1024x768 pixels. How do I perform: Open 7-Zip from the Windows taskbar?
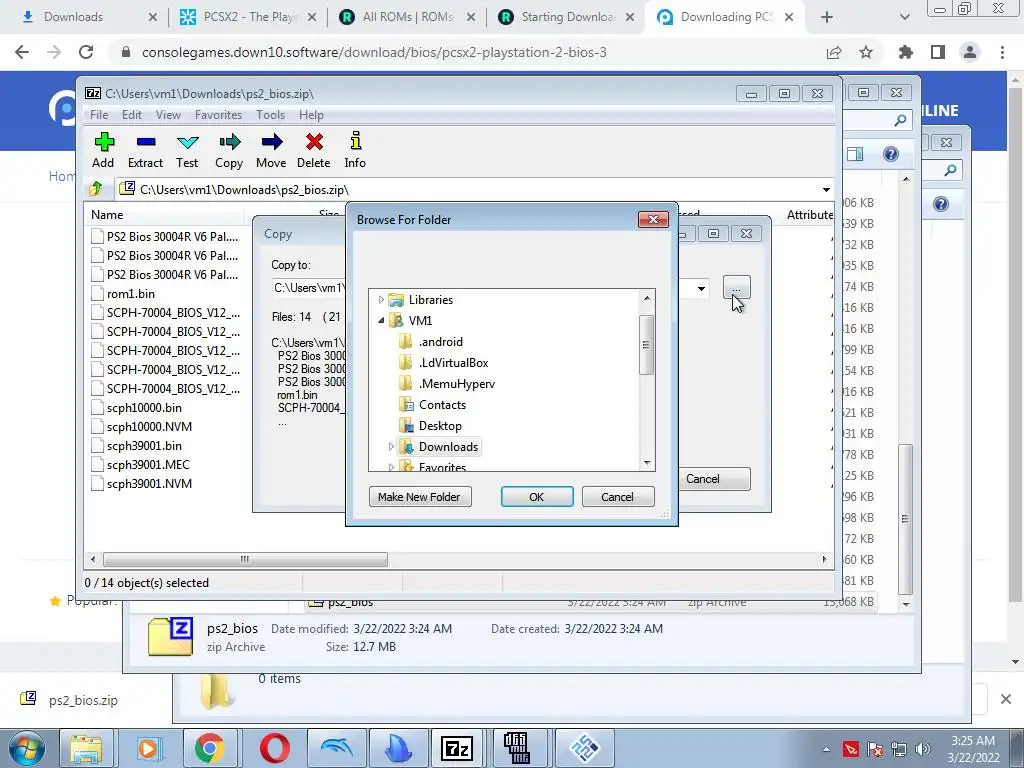pos(456,748)
